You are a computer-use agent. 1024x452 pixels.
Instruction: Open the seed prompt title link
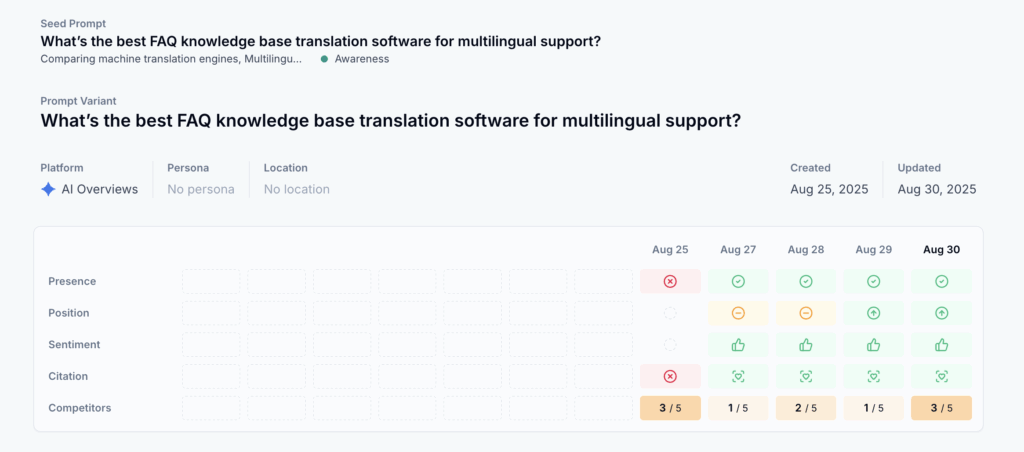(321, 41)
